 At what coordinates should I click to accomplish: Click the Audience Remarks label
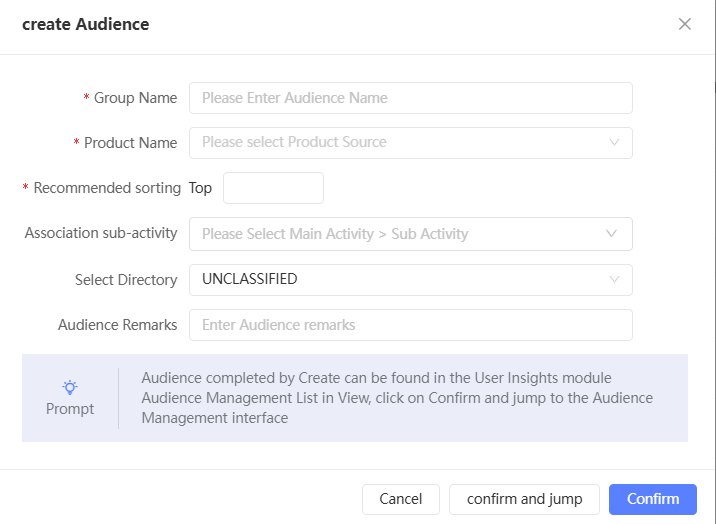pyautogui.click(x=117, y=325)
